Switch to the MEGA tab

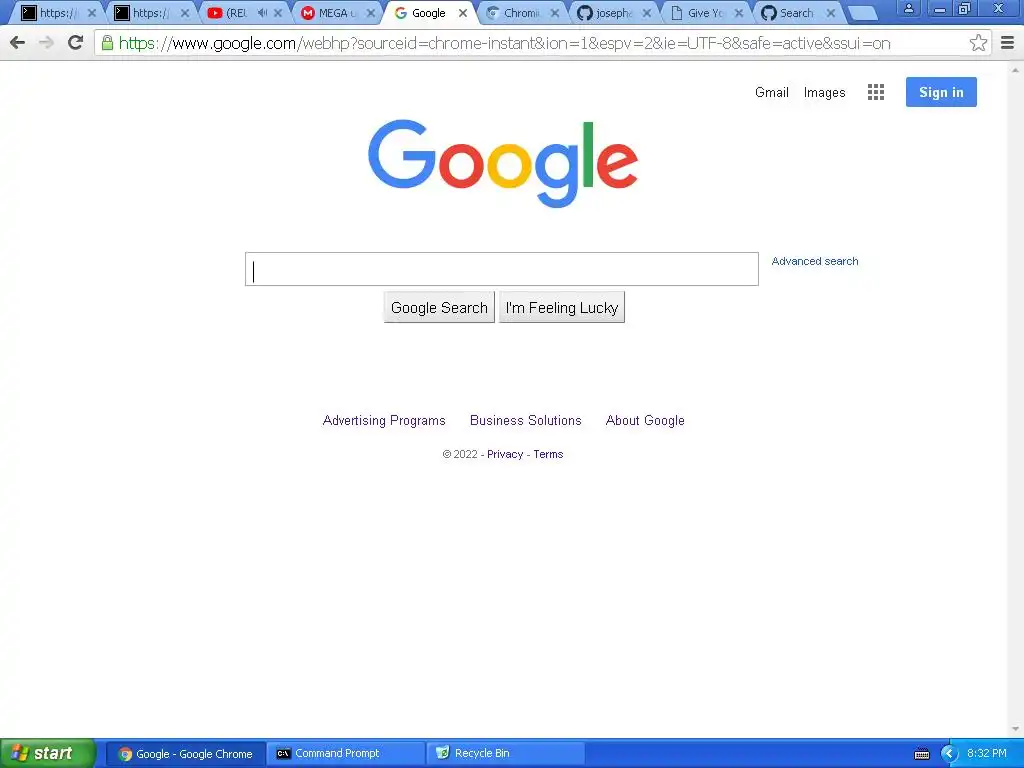pyautogui.click(x=337, y=13)
